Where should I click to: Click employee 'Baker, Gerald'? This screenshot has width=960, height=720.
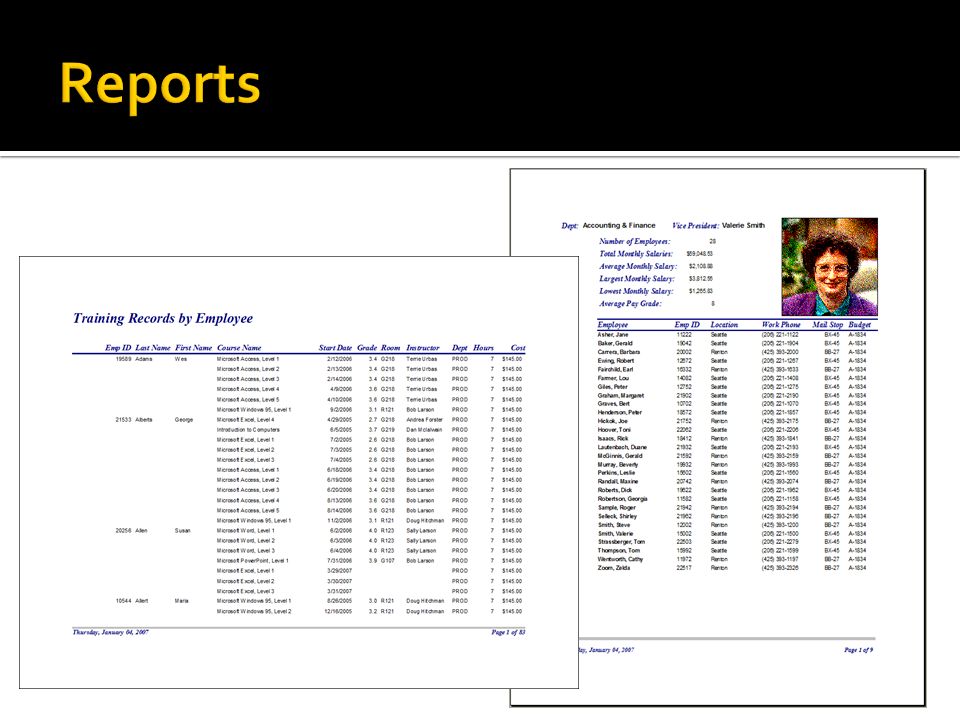615,343
